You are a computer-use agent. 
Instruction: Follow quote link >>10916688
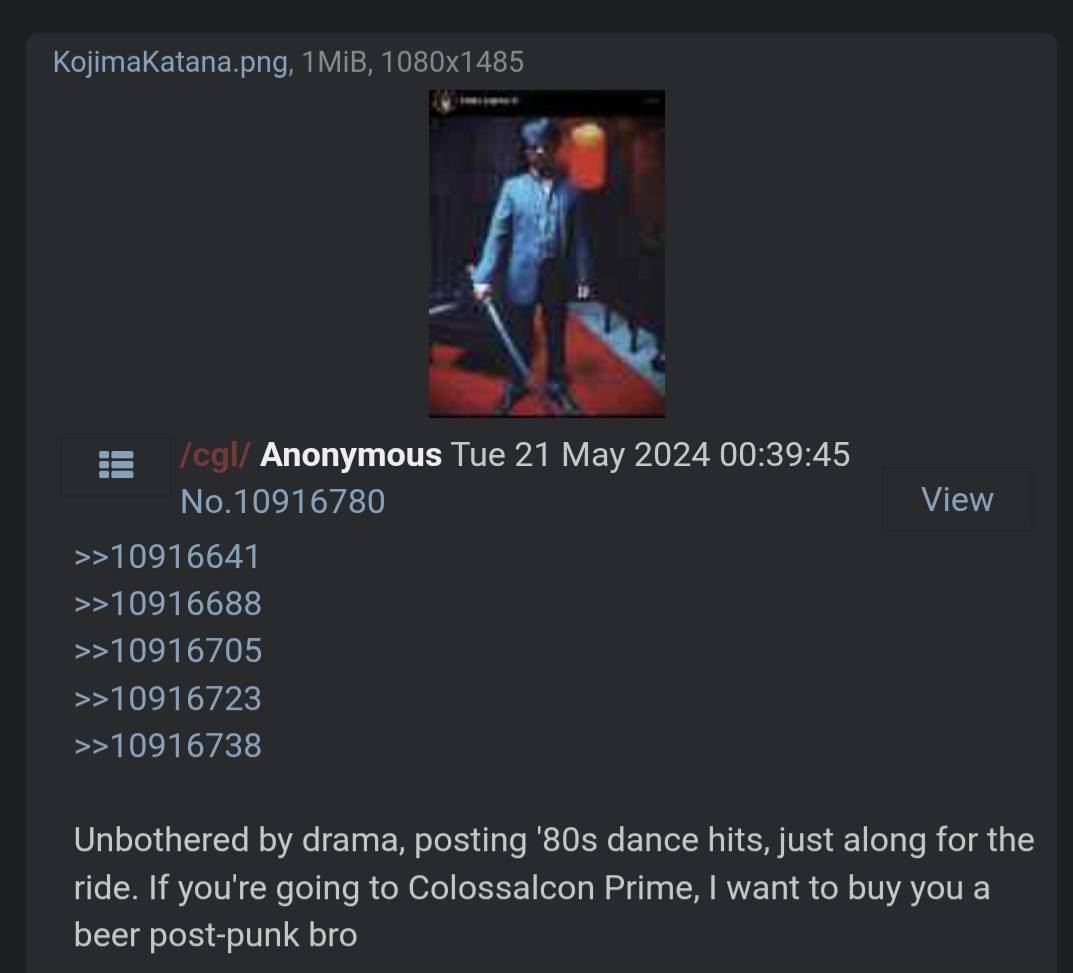pos(168,604)
